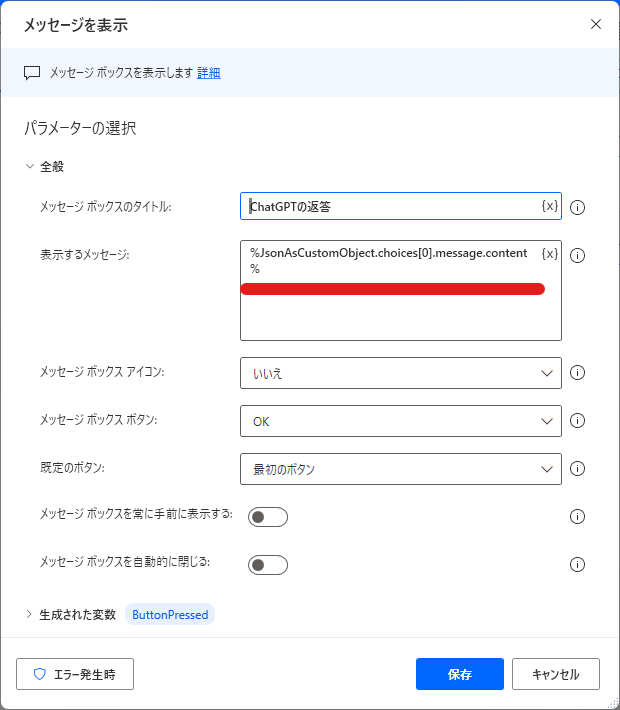Show info for message box buttons option

(x=577, y=421)
